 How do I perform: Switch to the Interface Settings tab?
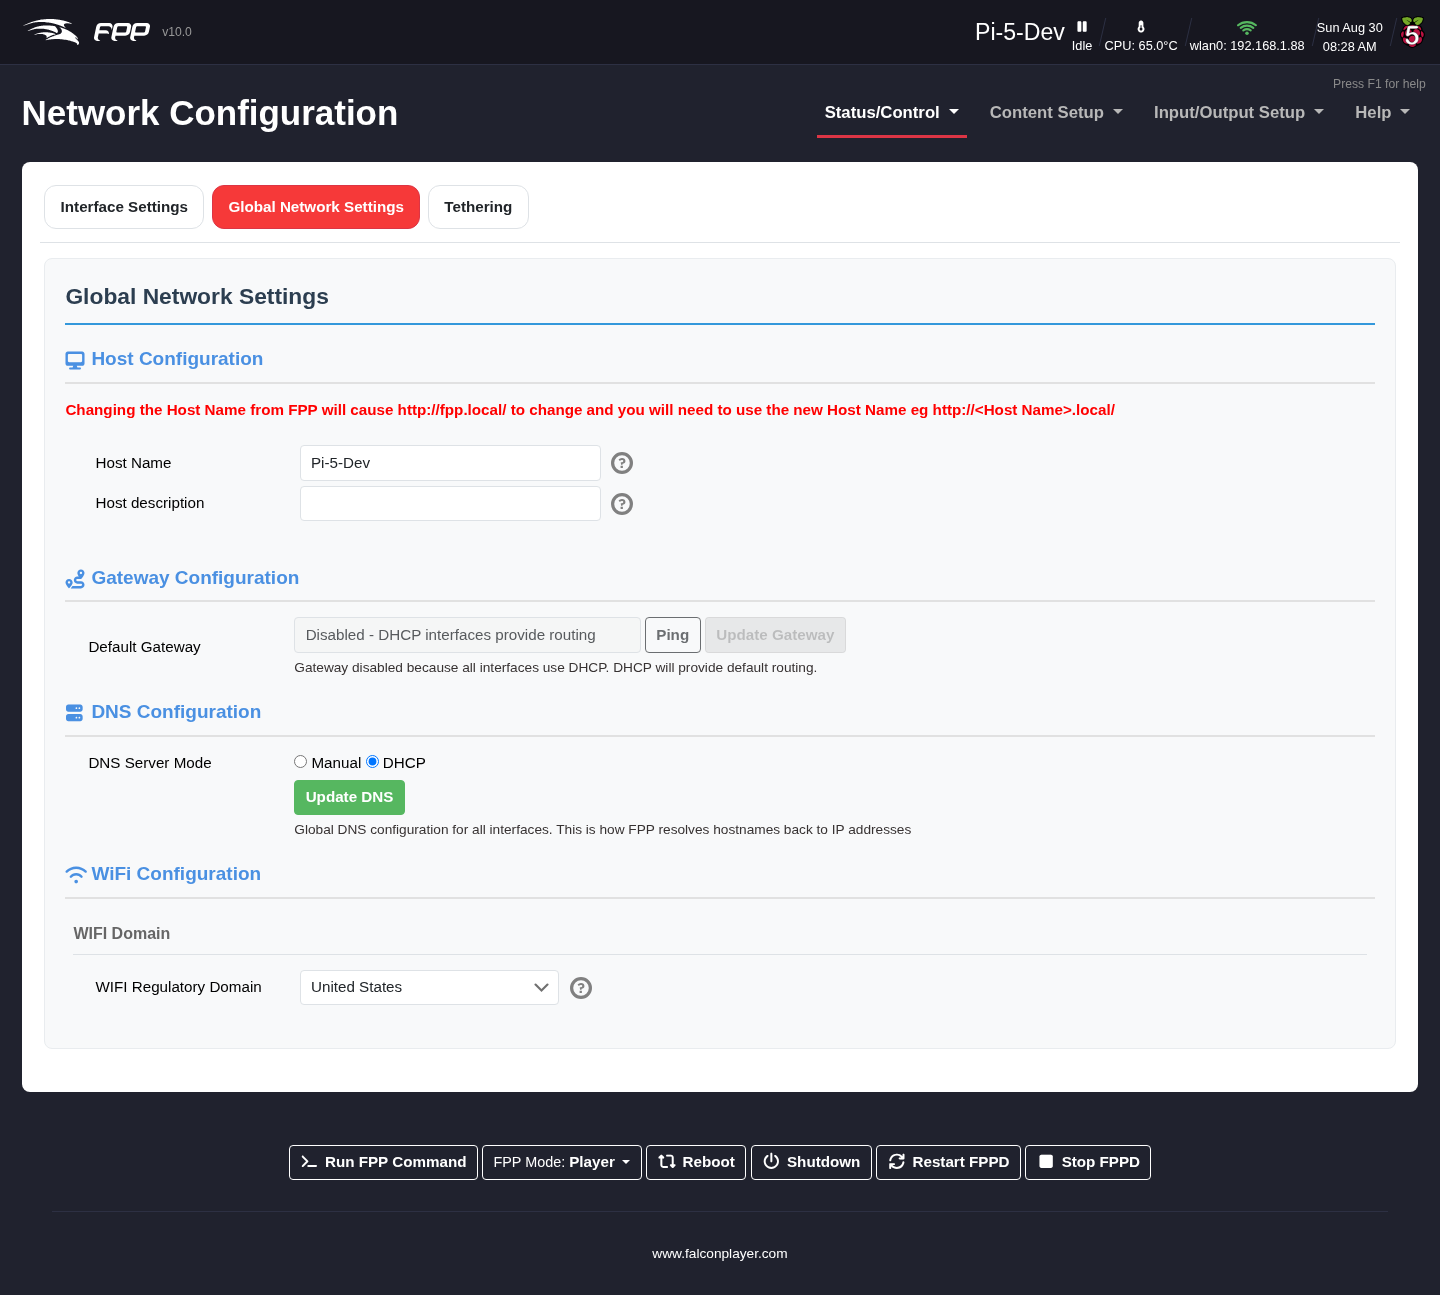tap(124, 207)
